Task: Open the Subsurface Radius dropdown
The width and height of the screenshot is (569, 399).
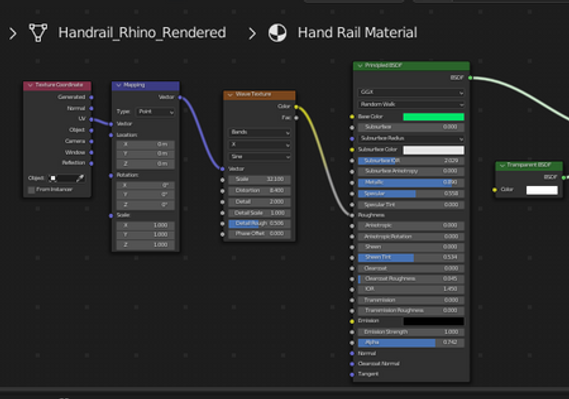Action: click(x=411, y=139)
